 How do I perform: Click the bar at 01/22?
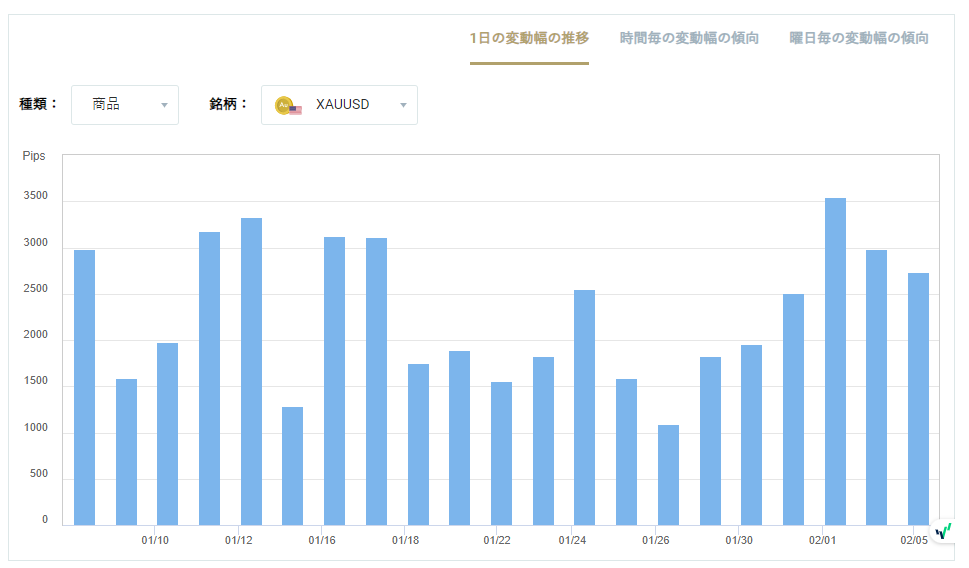pos(502,454)
